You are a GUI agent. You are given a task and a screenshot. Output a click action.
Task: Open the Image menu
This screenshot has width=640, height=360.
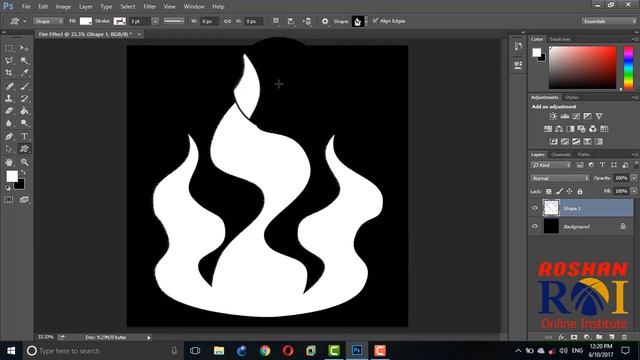[x=63, y=7]
